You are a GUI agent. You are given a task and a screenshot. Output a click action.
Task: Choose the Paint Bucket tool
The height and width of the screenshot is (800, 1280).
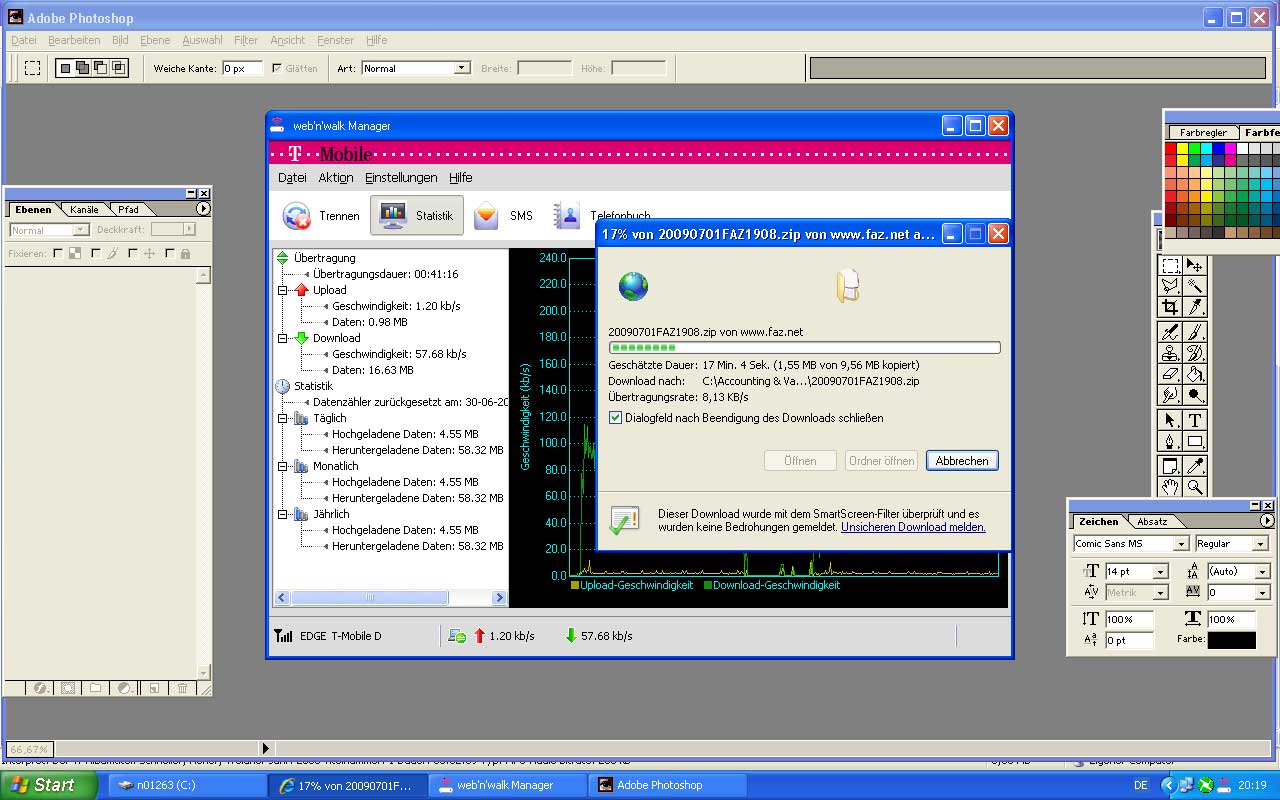tap(1194, 374)
